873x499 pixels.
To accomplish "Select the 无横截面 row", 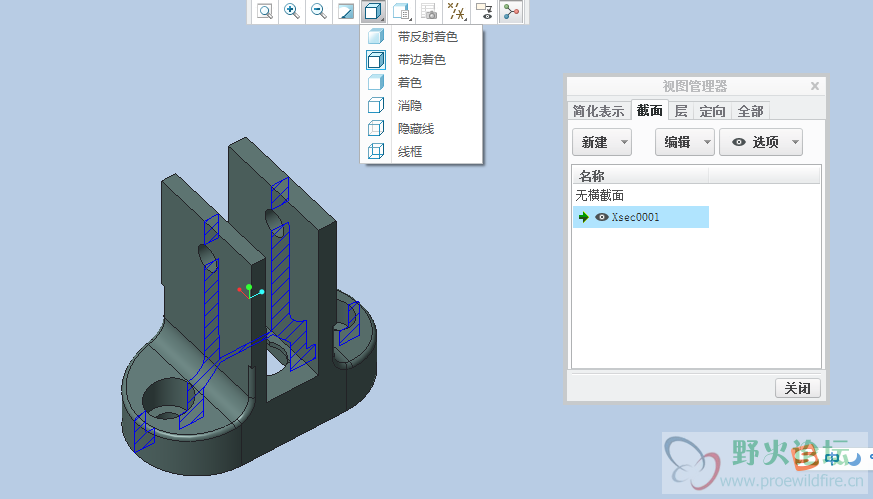I will pos(600,195).
